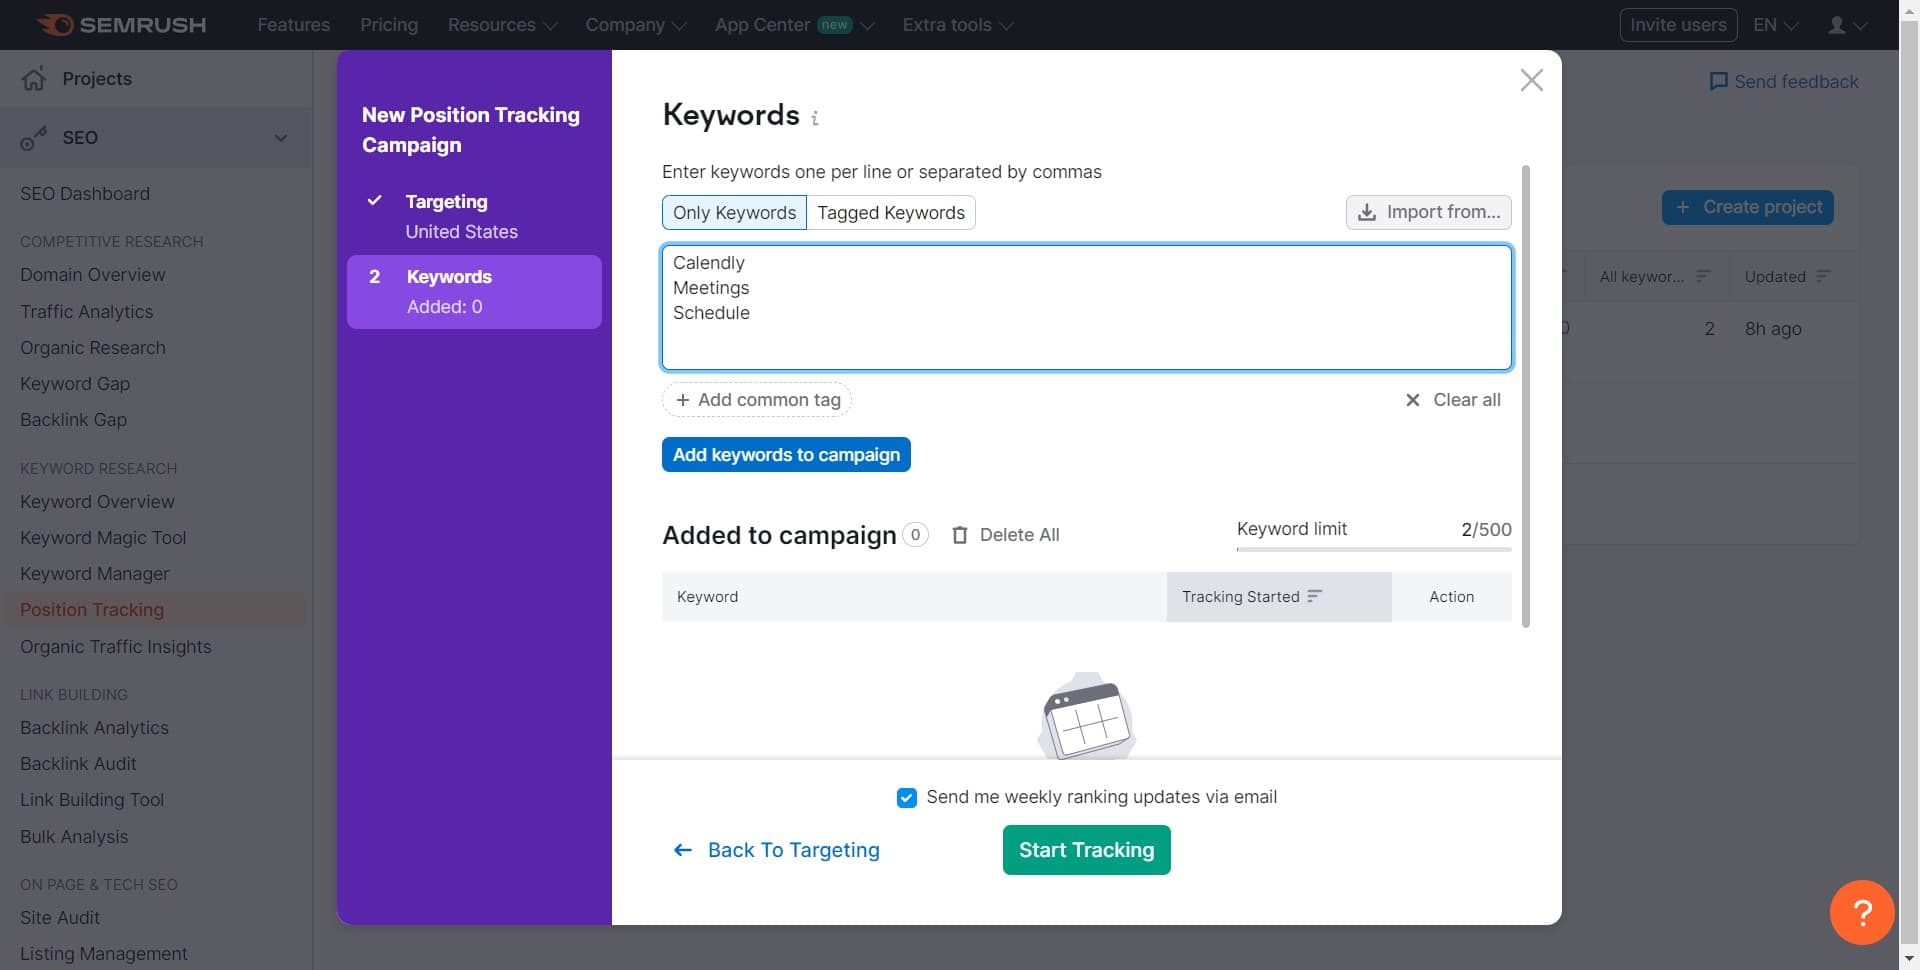Click the SEMRUSH logo

[120, 25]
